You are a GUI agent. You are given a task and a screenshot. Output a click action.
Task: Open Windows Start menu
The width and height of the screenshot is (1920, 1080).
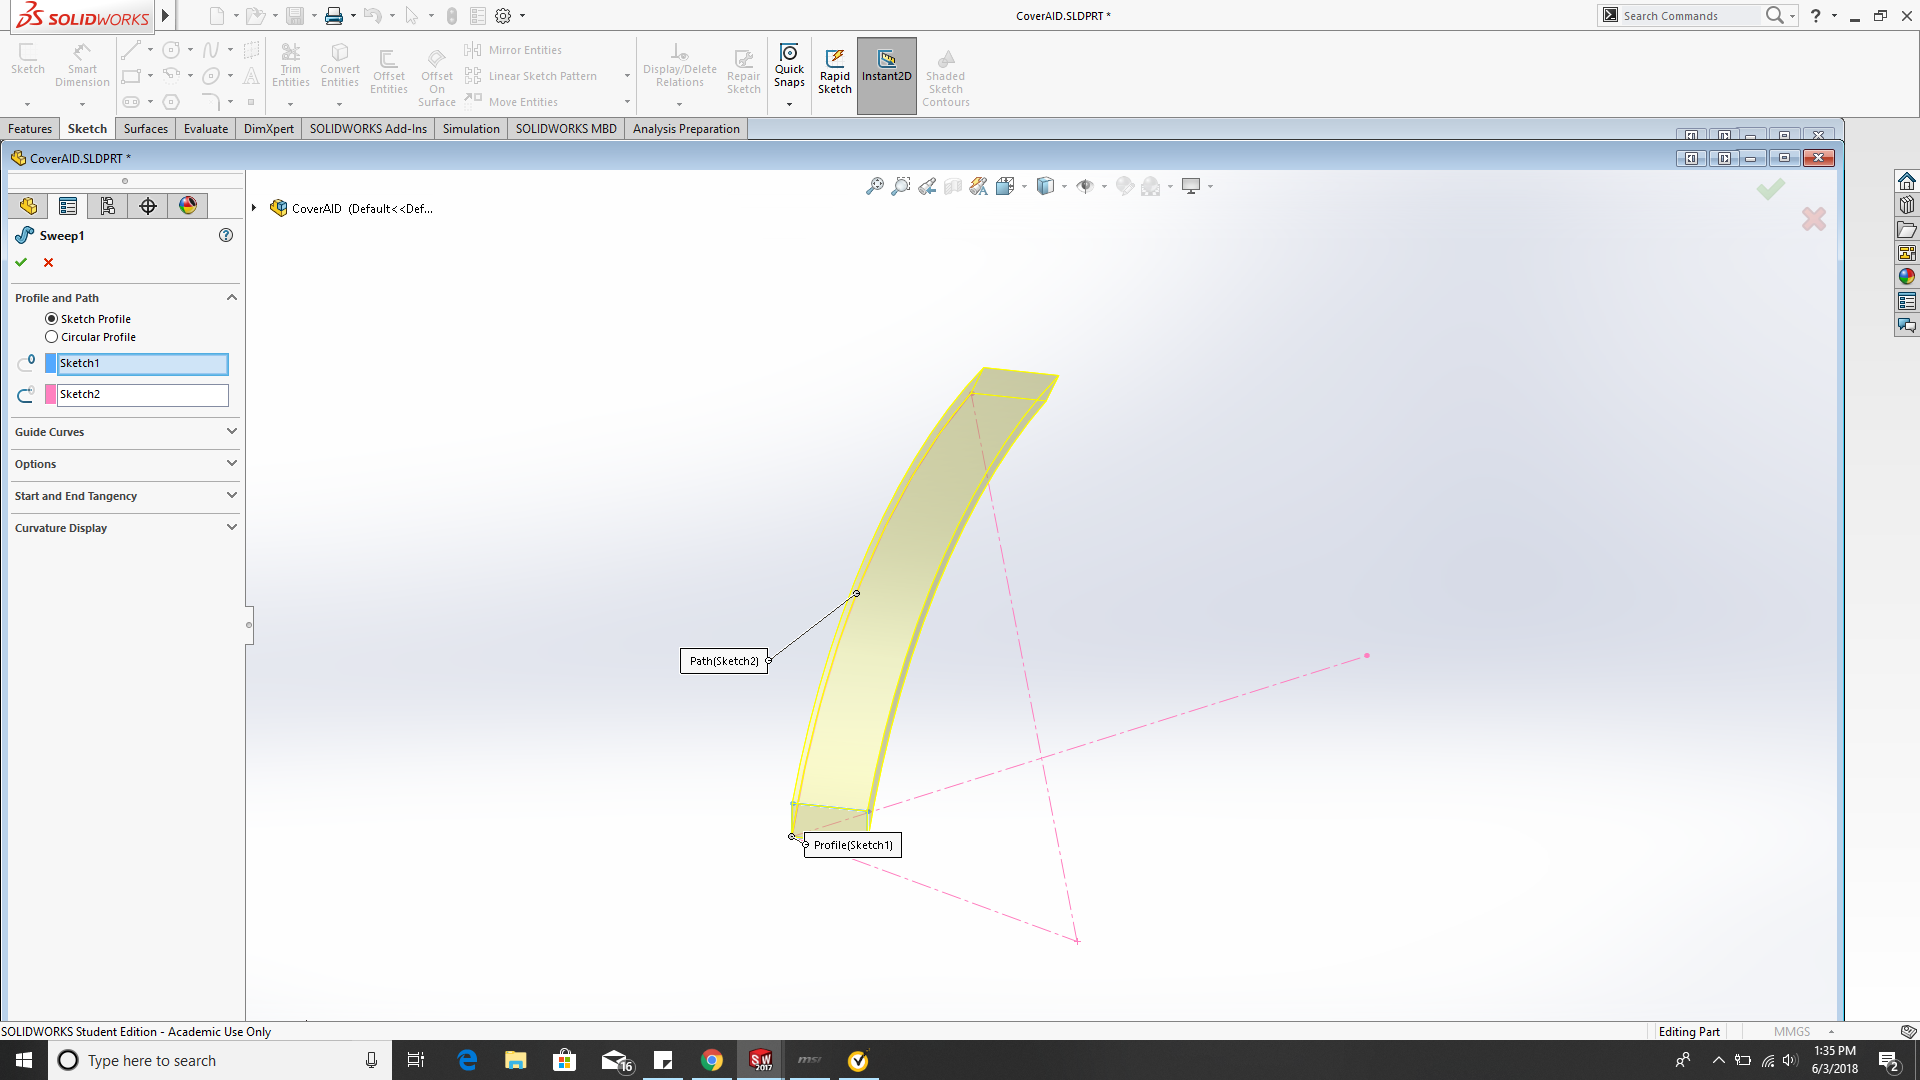click(24, 1060)
